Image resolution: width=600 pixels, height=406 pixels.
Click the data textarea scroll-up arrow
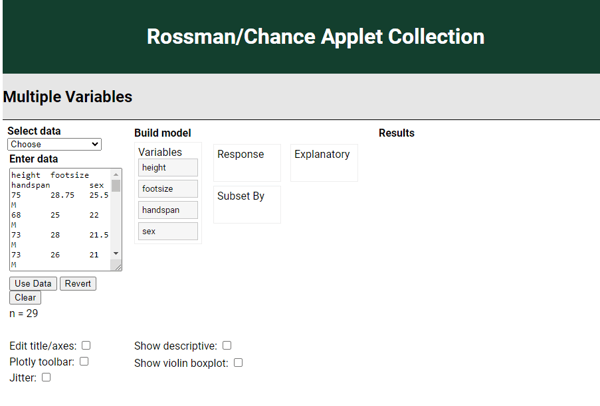(116, 174)
